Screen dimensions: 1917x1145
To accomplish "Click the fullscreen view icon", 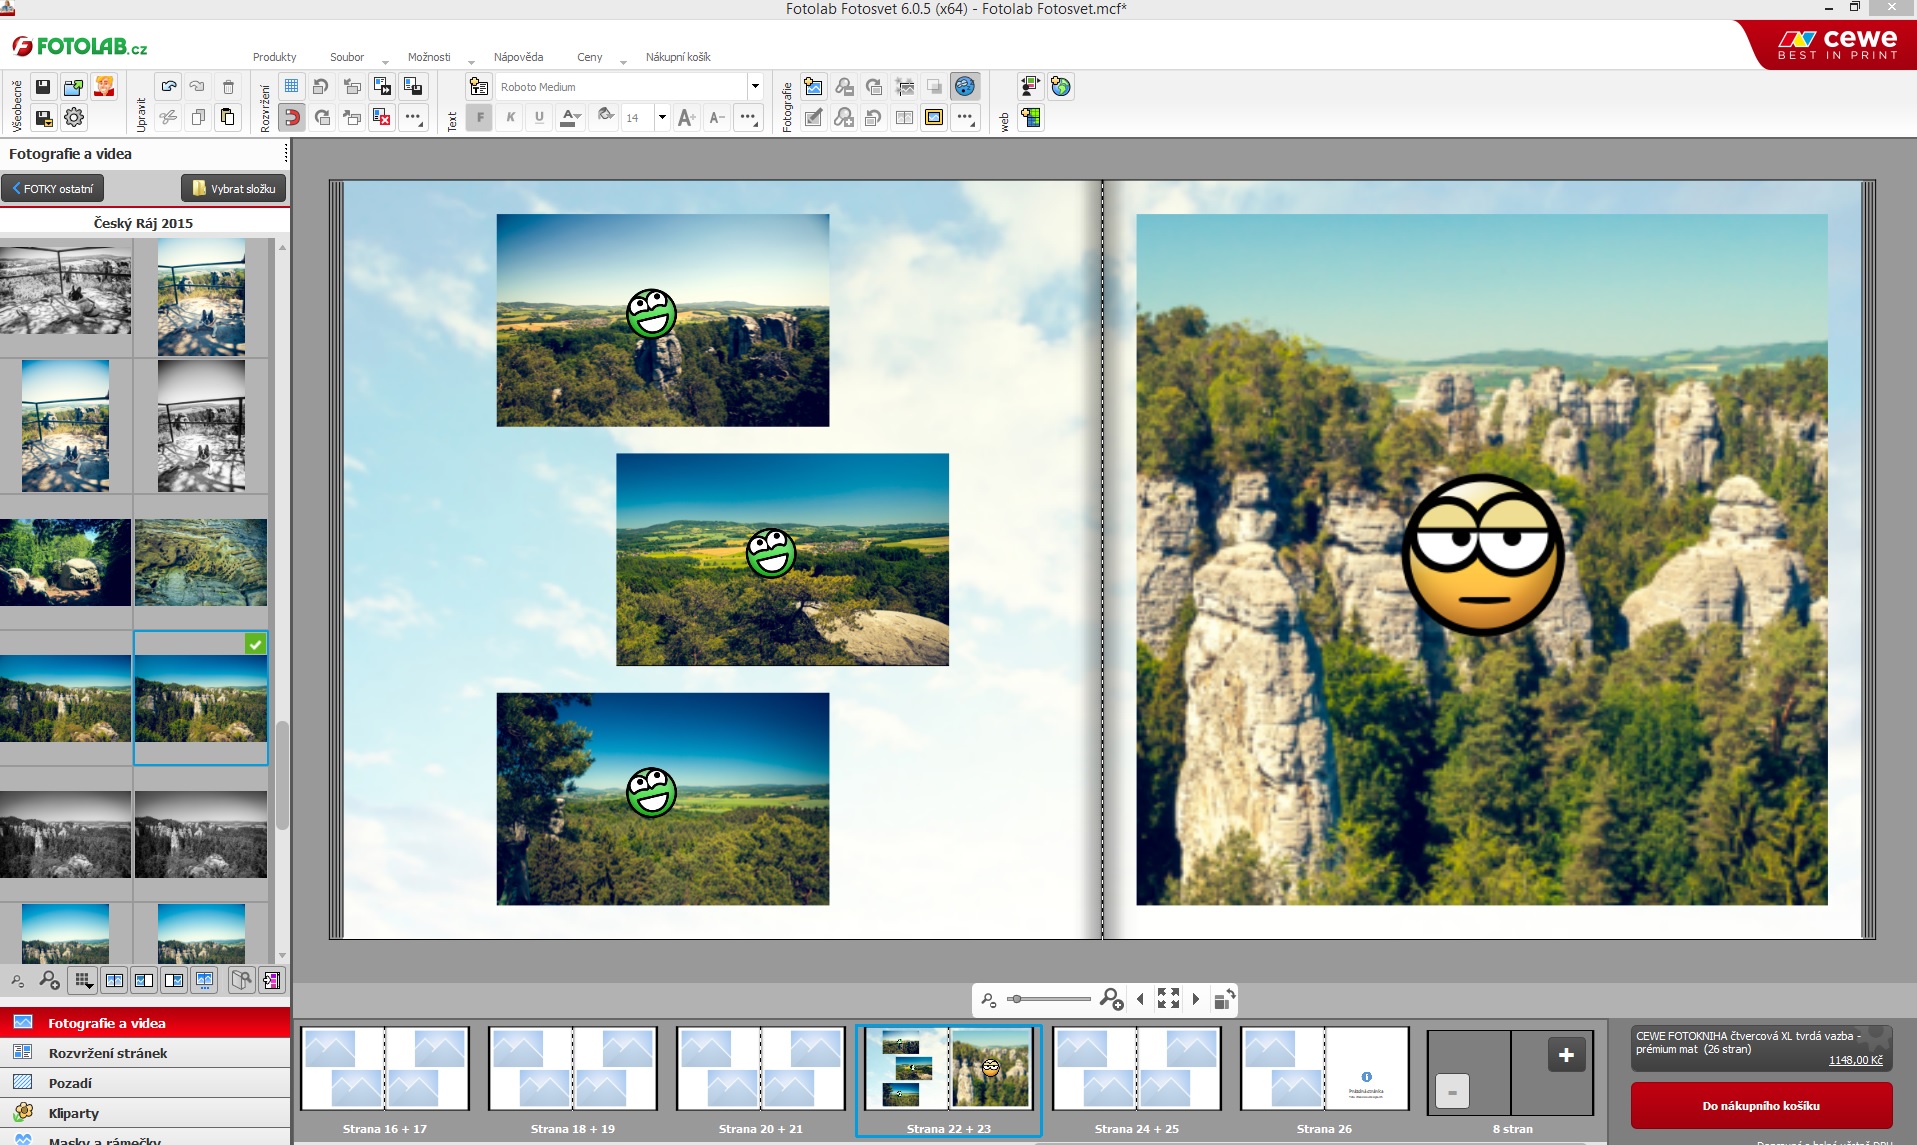I will (1168, 998).
